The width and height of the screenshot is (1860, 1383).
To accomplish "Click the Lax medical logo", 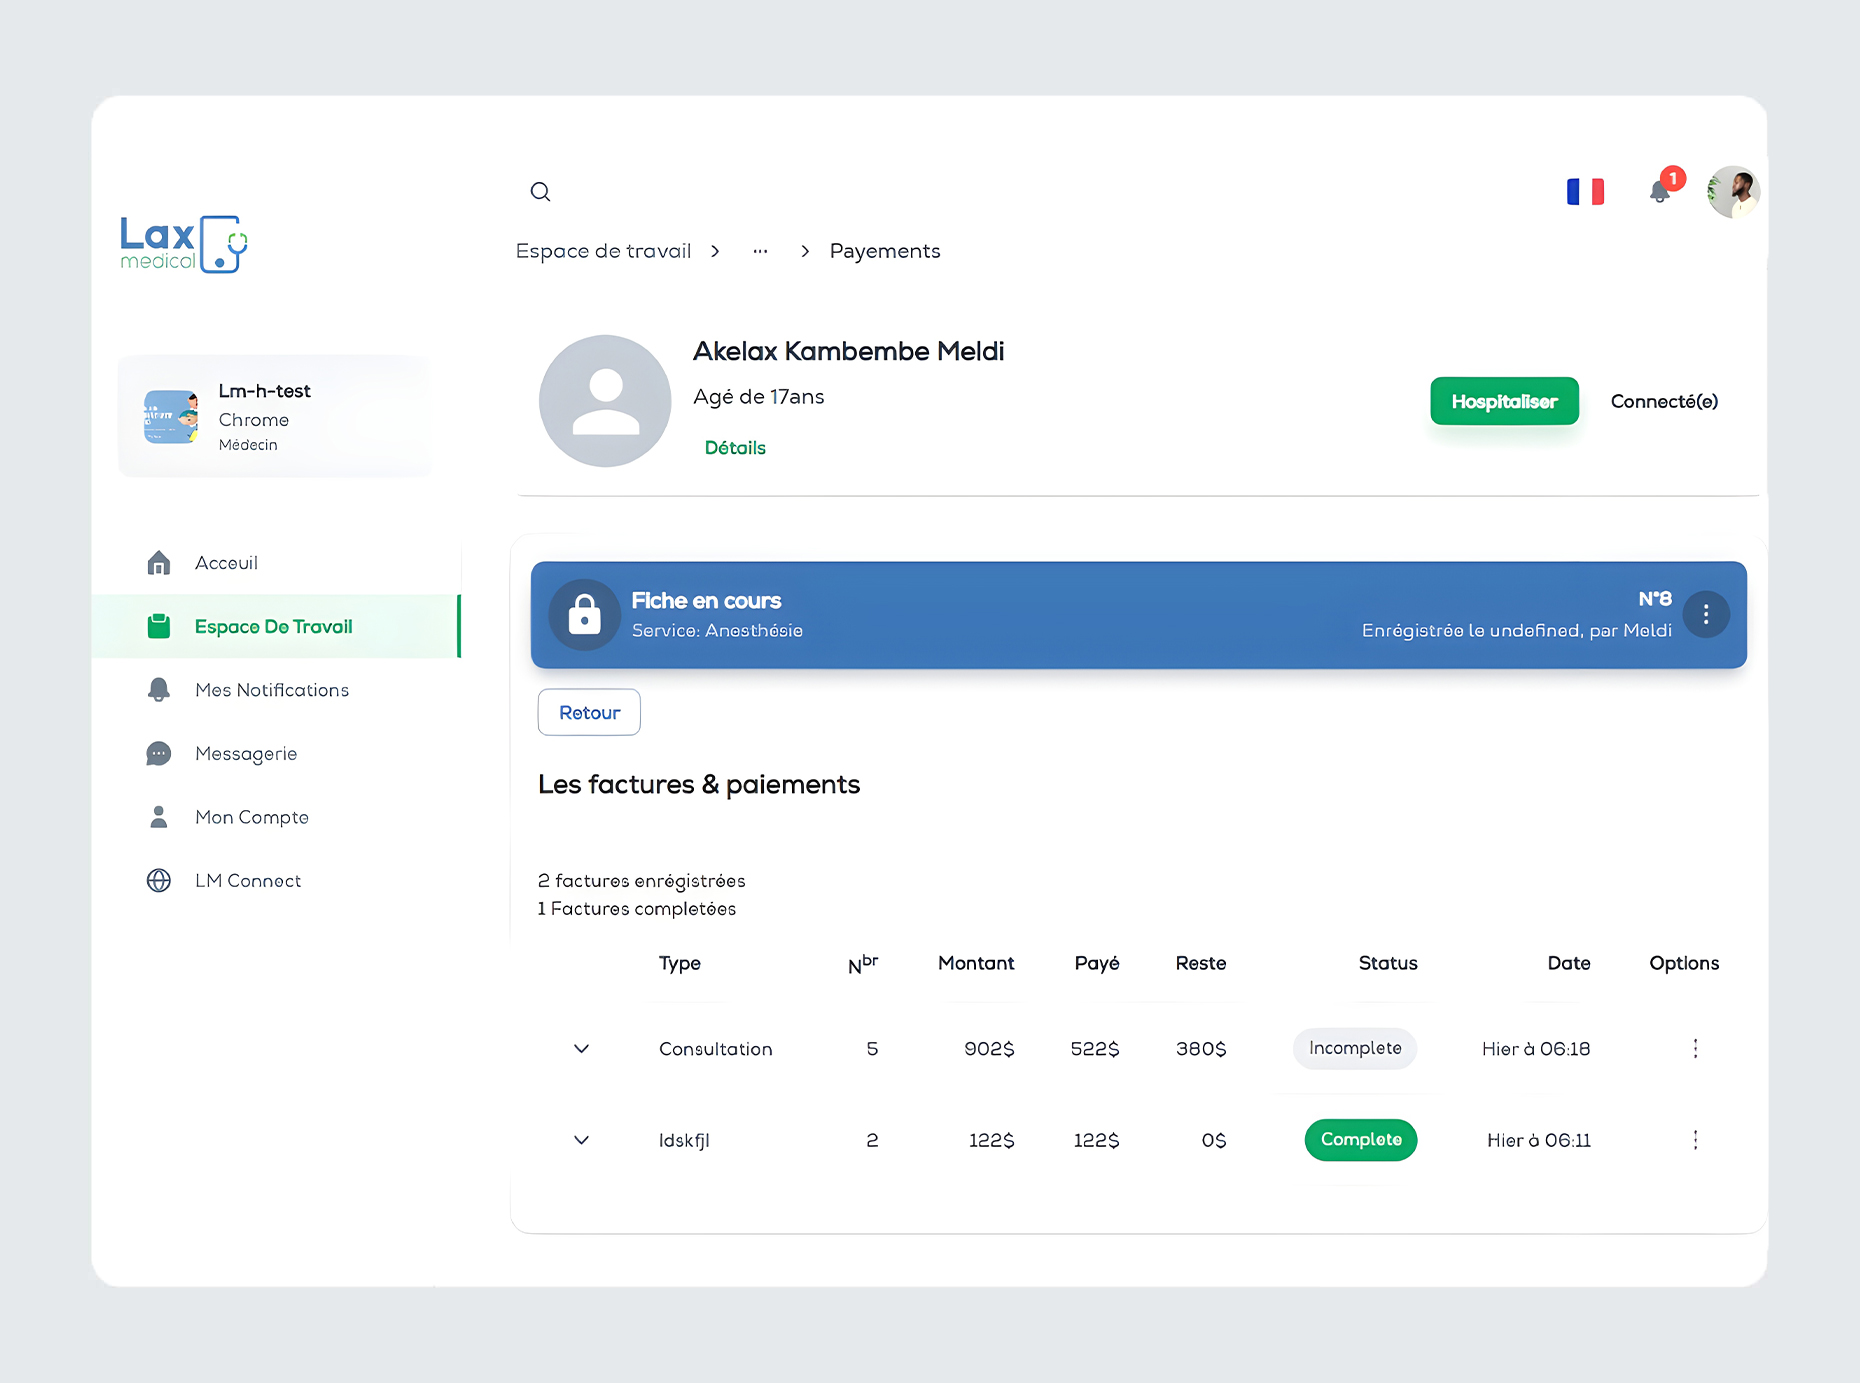I will (183, 244).
